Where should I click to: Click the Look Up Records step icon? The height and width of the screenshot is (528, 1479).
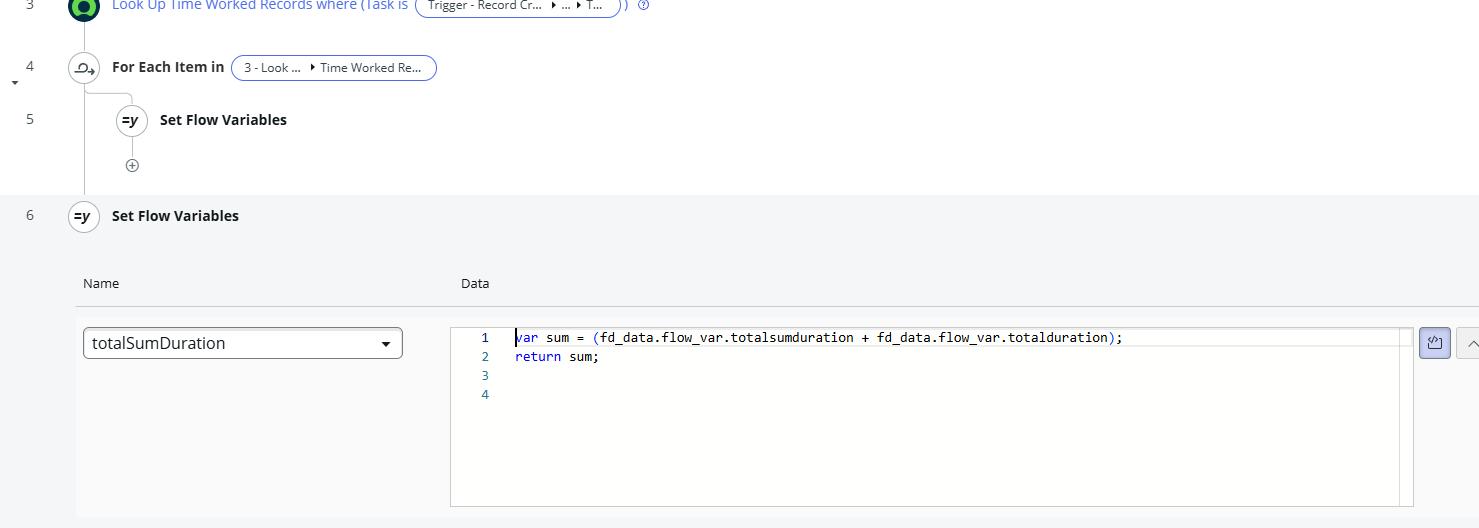[x=84, y=8]
